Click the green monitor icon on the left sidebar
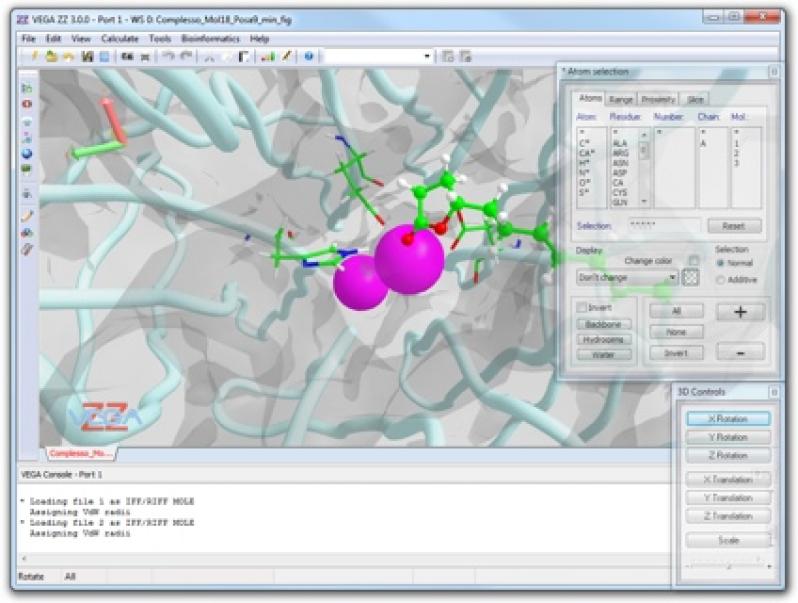798x603 pixels. pyautogui.click(x=27, y=169)
